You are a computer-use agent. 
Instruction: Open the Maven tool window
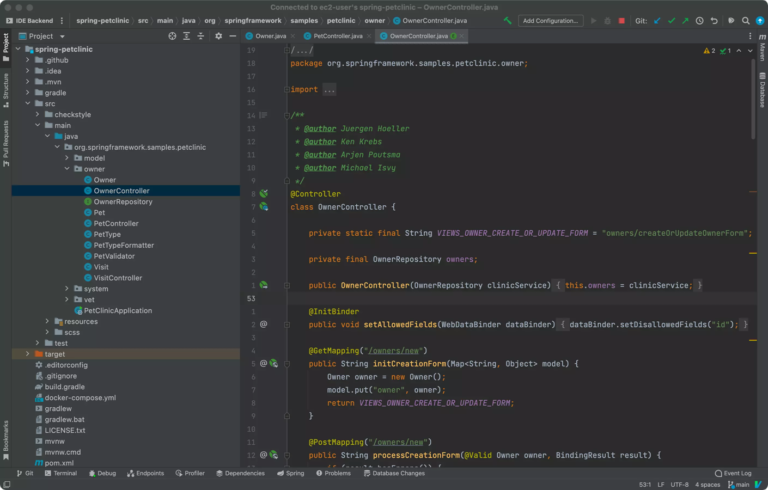pos(762,48)
